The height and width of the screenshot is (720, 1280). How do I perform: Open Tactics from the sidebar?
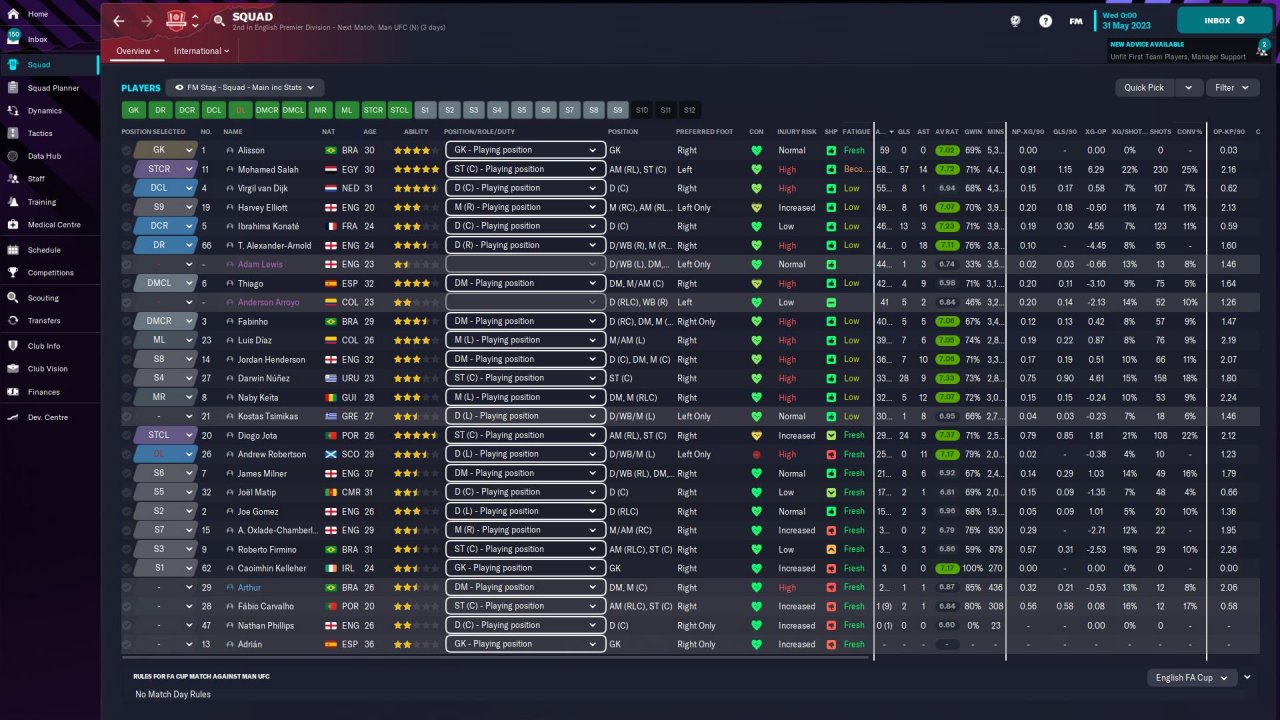click(40, 133)
